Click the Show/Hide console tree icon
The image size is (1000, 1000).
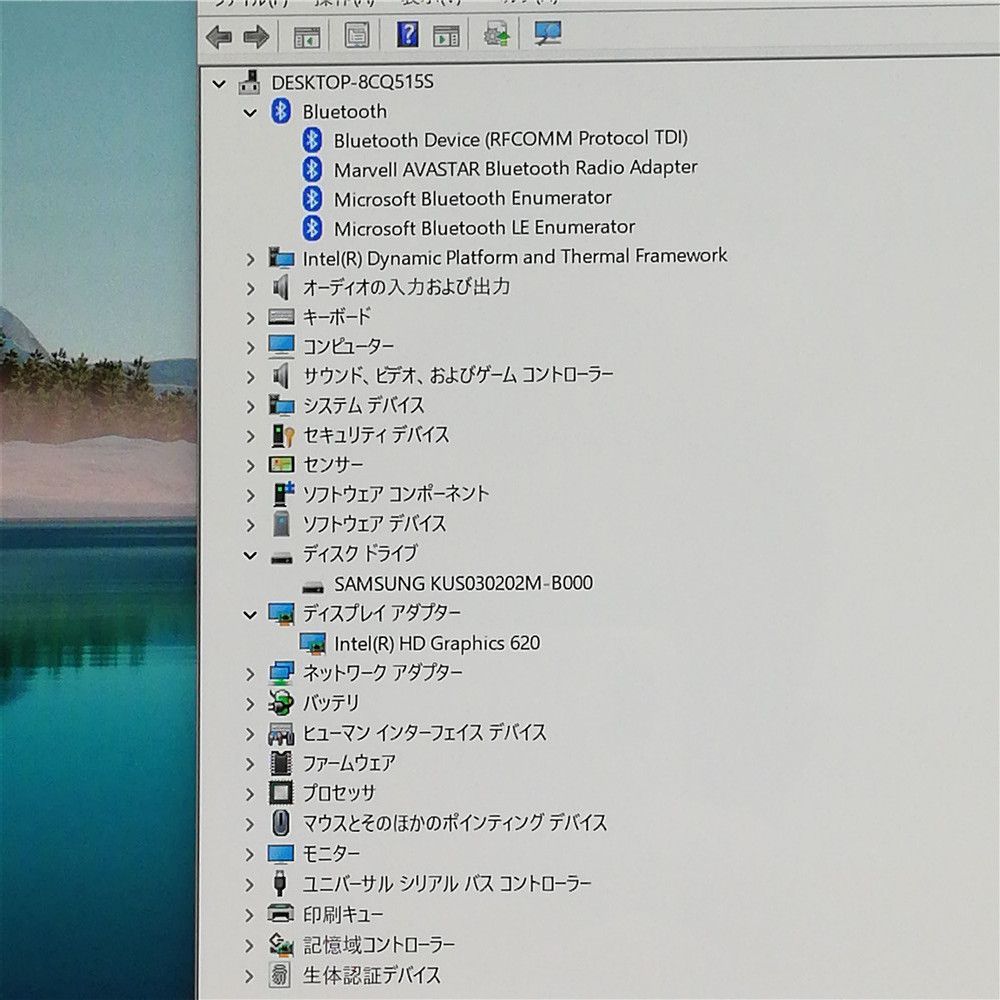coord(305,36)
